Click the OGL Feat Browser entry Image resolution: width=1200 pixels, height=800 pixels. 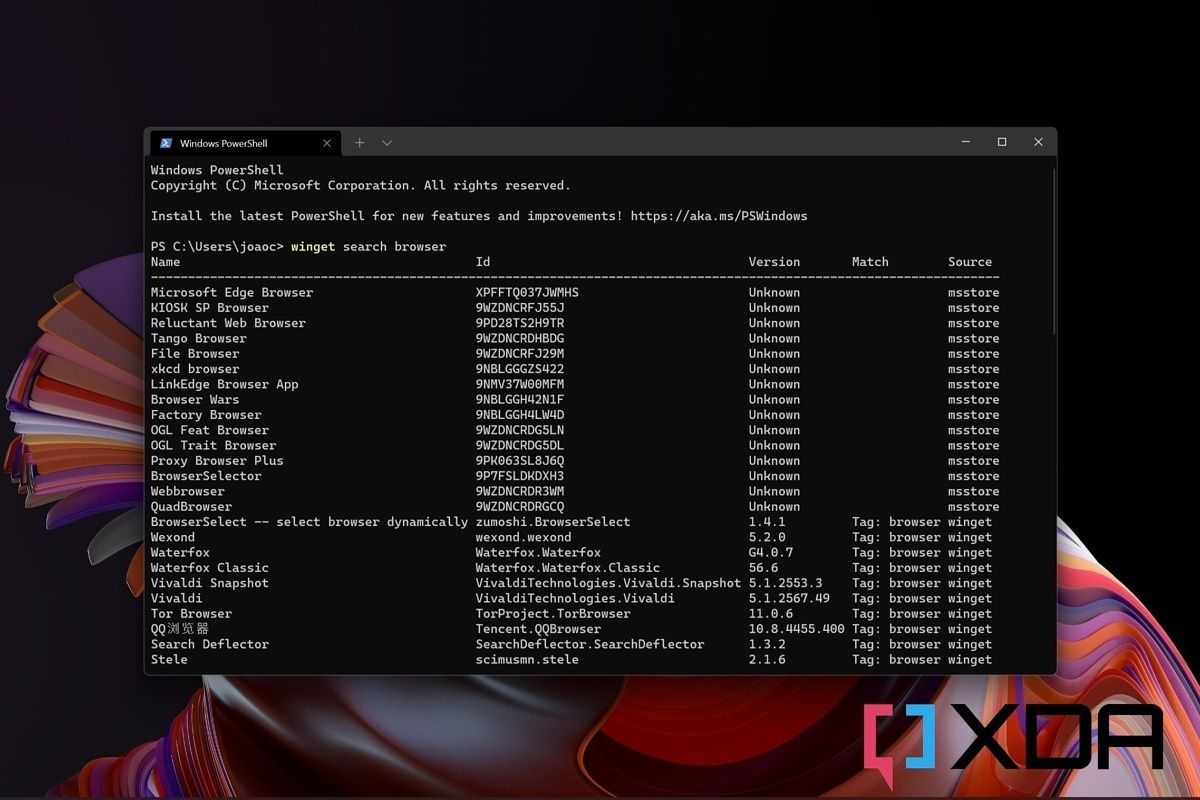[210, 431]
